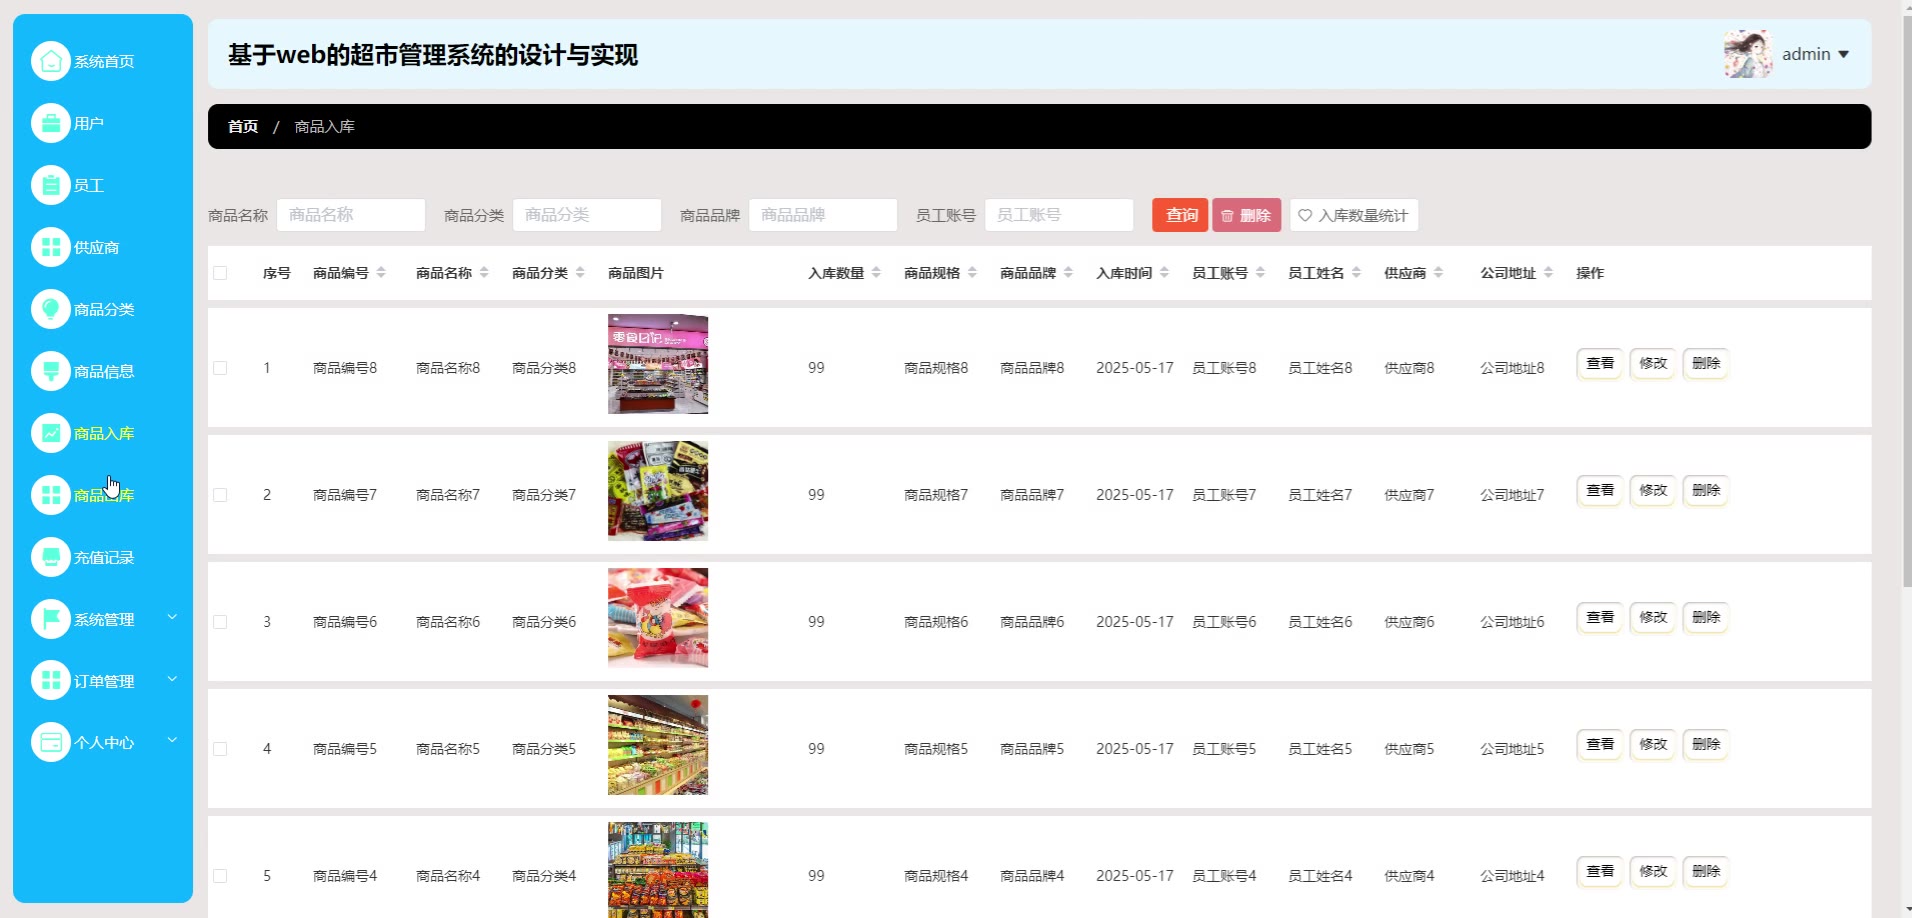Screen dimensions: 1912x918
Task: Click the admin avatar picture
Action: point(1747,54)
